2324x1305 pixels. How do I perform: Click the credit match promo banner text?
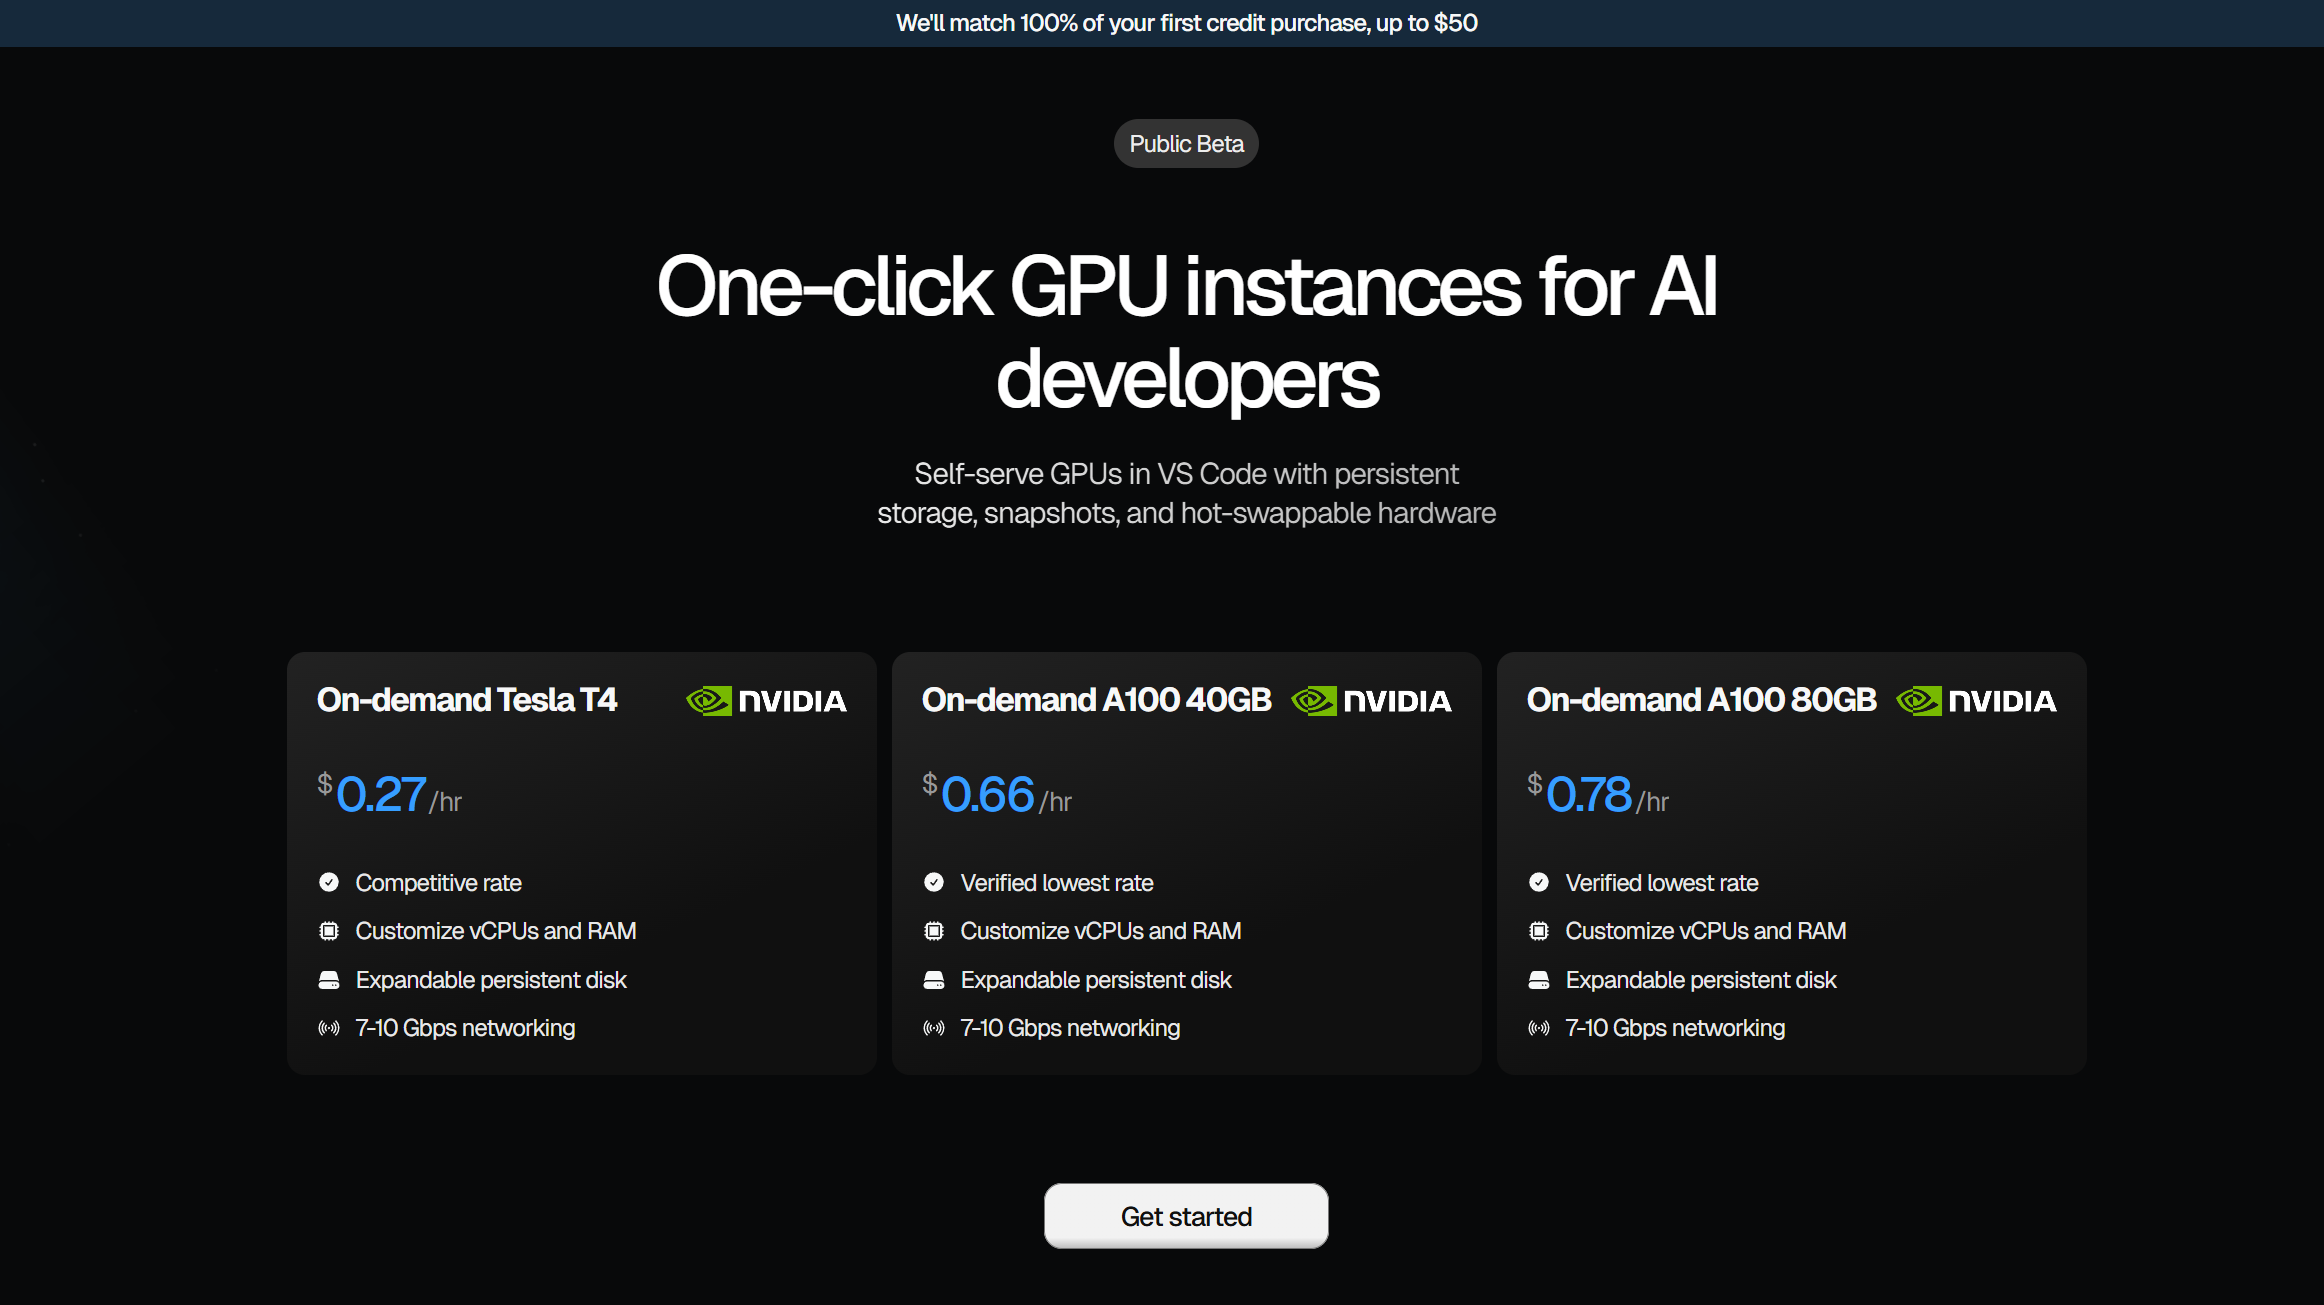1186,23
